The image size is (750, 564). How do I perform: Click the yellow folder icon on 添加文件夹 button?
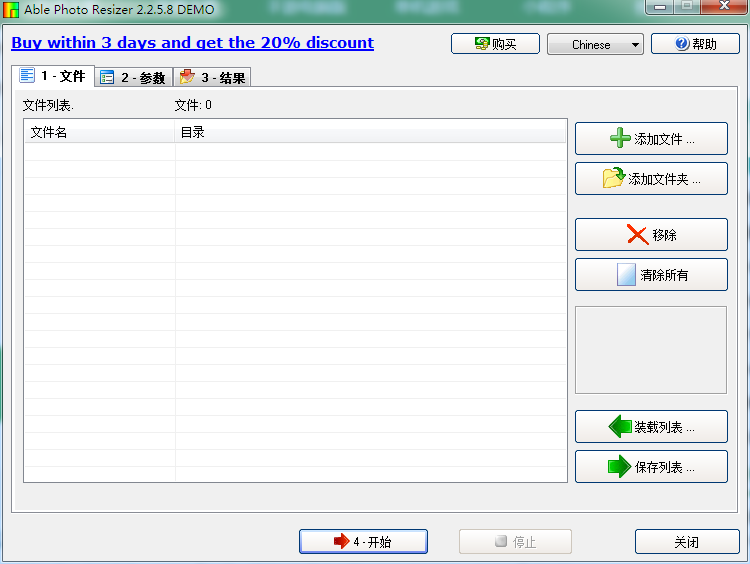(614, 177)
